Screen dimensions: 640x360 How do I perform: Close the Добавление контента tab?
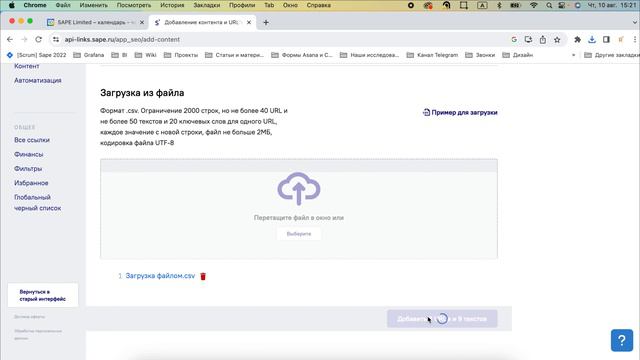[249, 22]
